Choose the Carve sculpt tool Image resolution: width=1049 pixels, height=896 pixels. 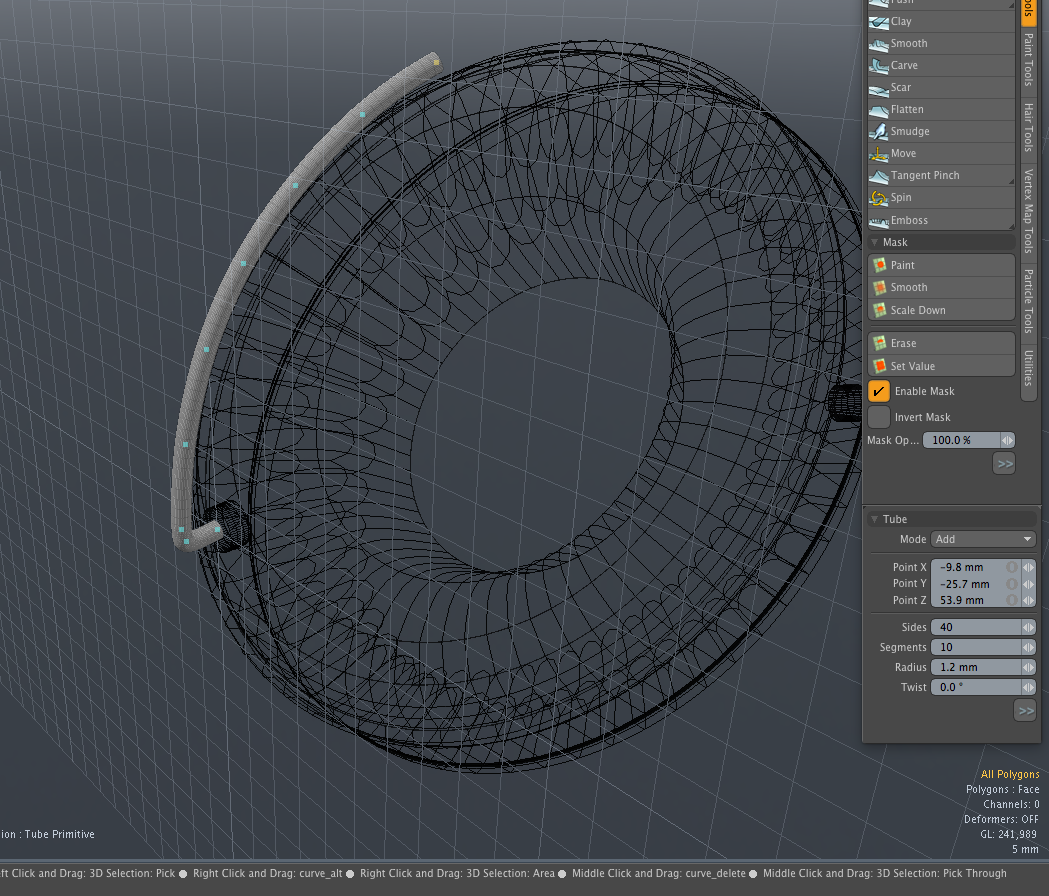(941, 66)
